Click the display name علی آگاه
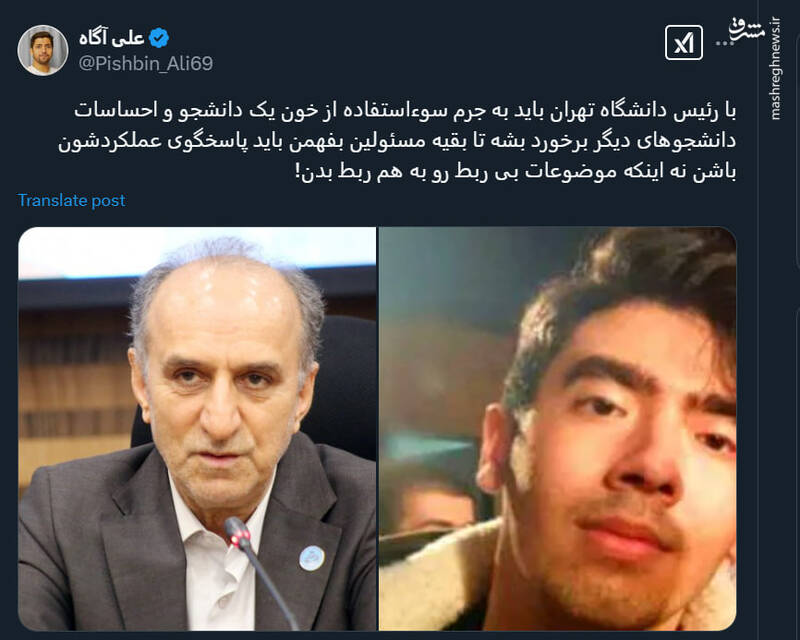Image resolution: width=800 pixels, height=640 pixels. click(112, 38)
